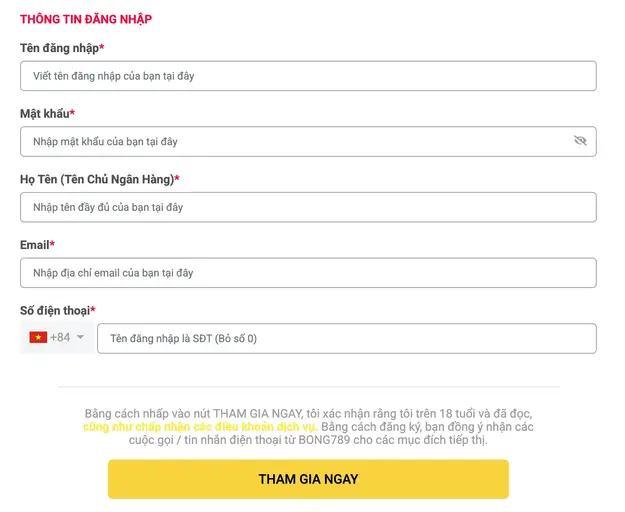Click the Số điện thoại phone number field
Image resolution: width=625 pixels, height=512 pixels.
(x=346, y=338)
